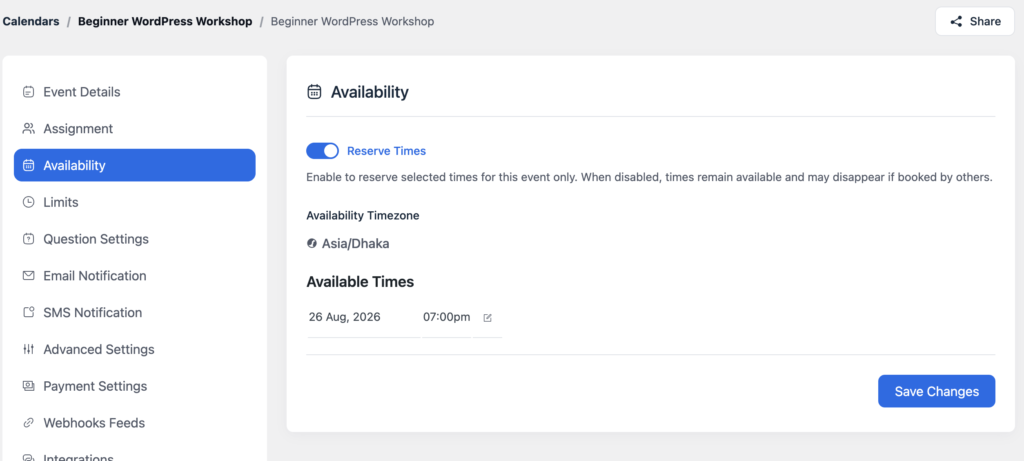The height and width of the screenshot is (461, 1024).
Task: Click the last Beginner WordPress Workshop breadcrumb
Action: 352,22
